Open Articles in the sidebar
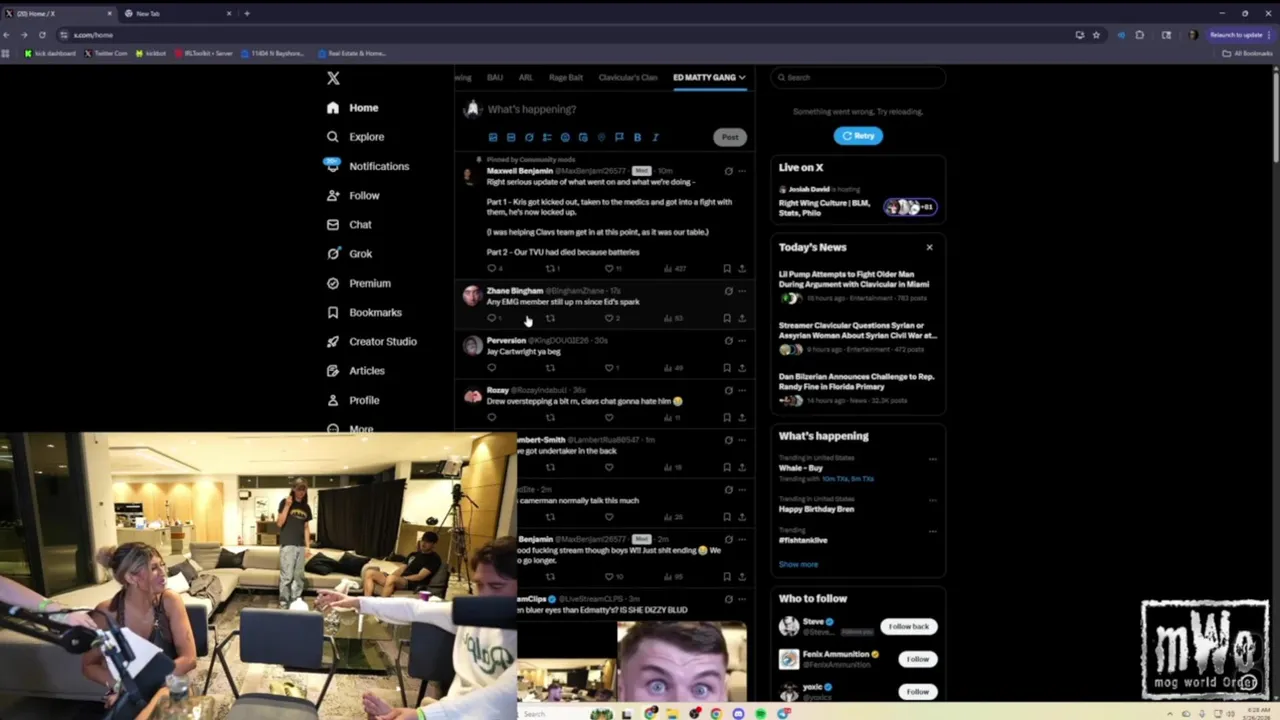Screen dimensions: 1280x720 [x=355, y=370]
